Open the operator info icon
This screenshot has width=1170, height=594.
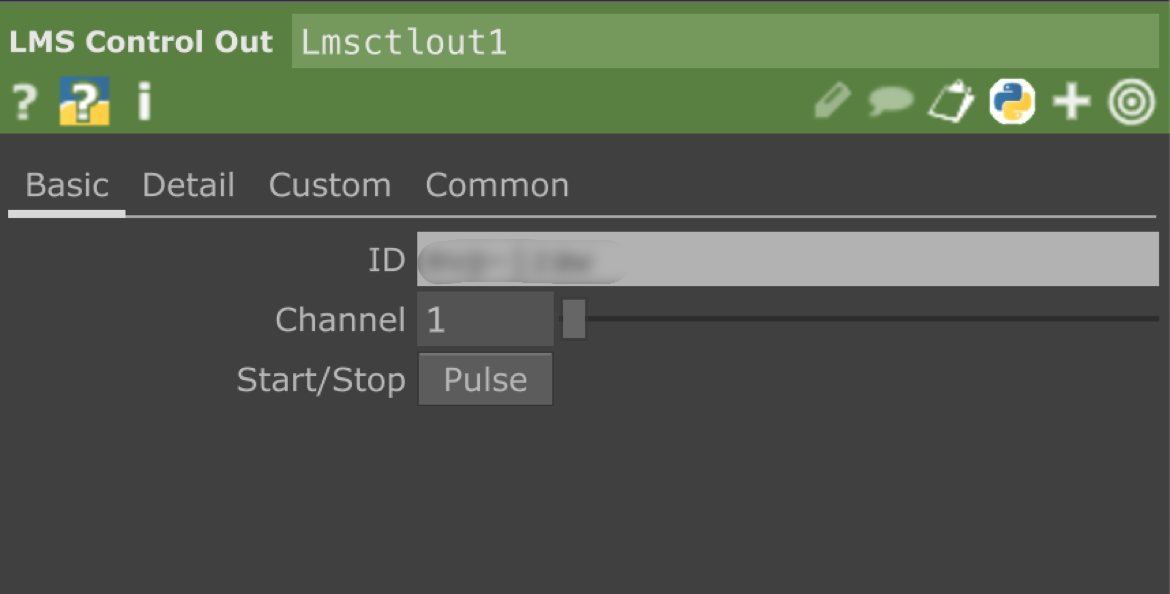point(144,102)
